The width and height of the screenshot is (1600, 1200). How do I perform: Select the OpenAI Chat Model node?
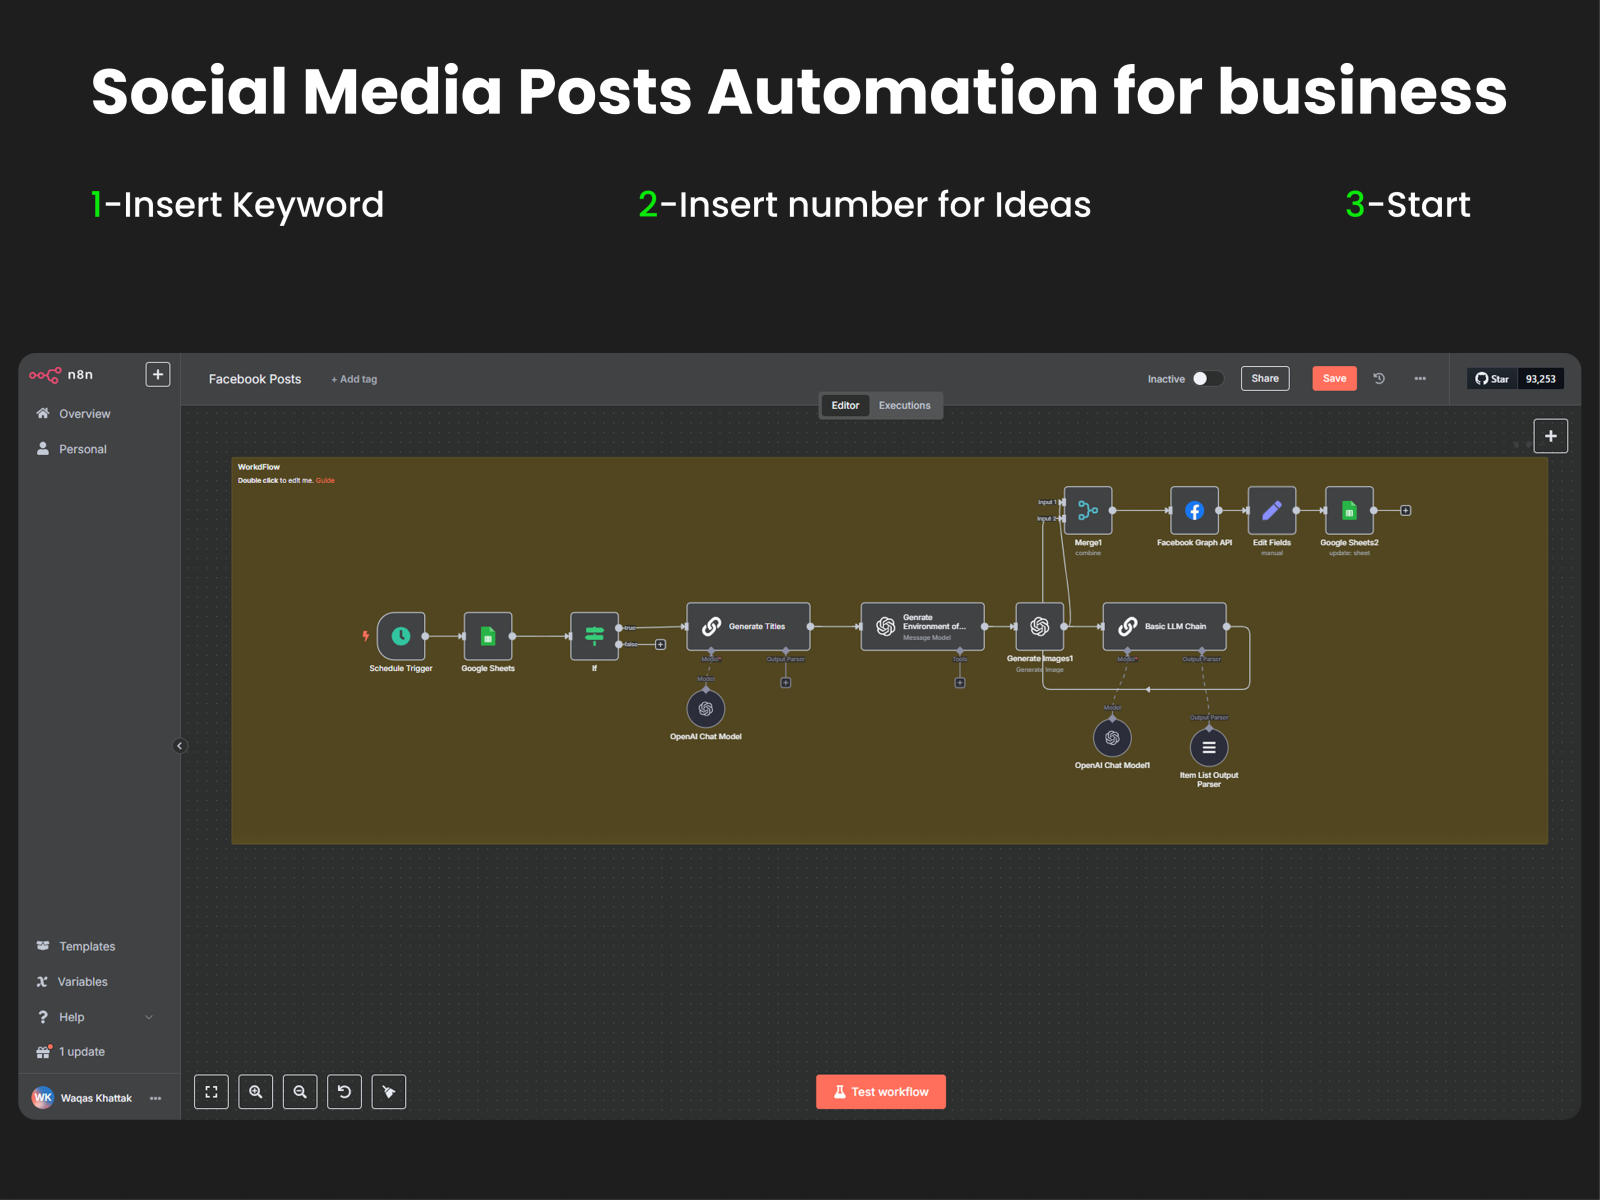pos(706,709)
